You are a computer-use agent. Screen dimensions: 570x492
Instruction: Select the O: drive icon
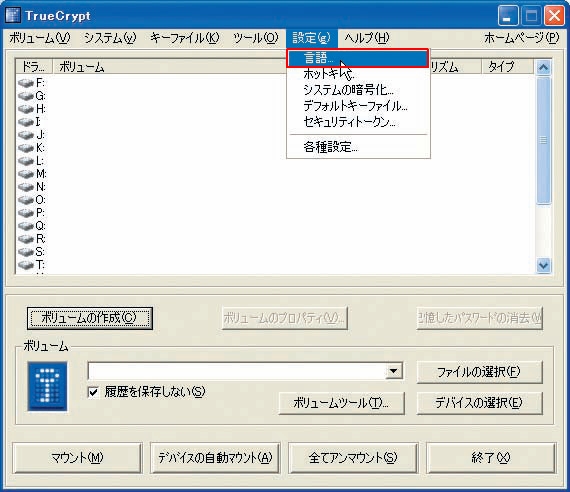point(26,200)
